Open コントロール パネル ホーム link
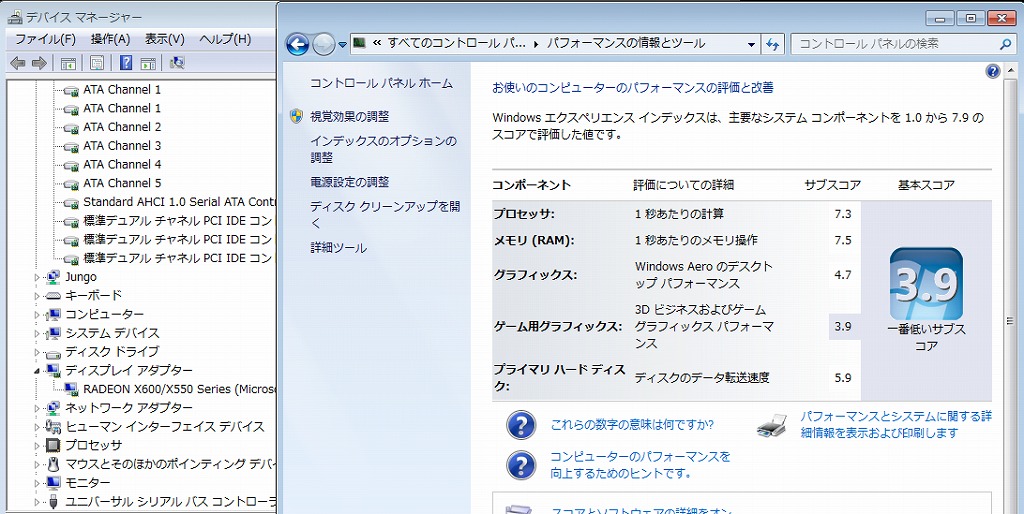Image resolution: width=1024 pixels, height=514 pixels. point(381,84)
